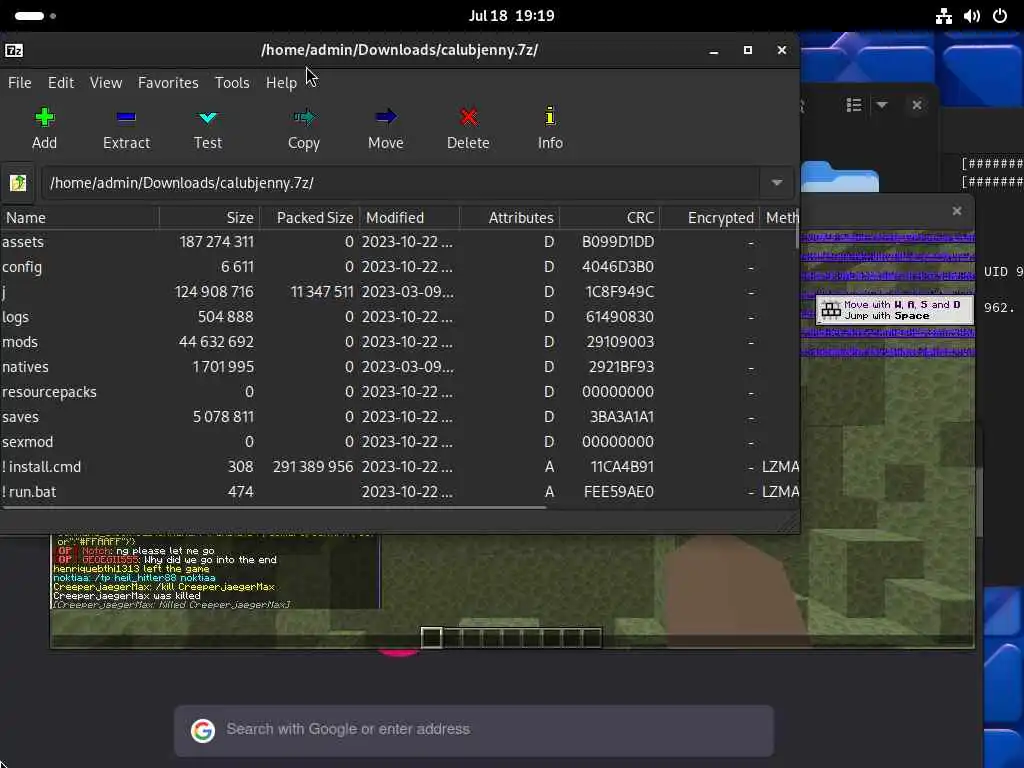Click the red Delete icon
Image resolution: width=1024 pixels, height=768 pixels.
468,118
